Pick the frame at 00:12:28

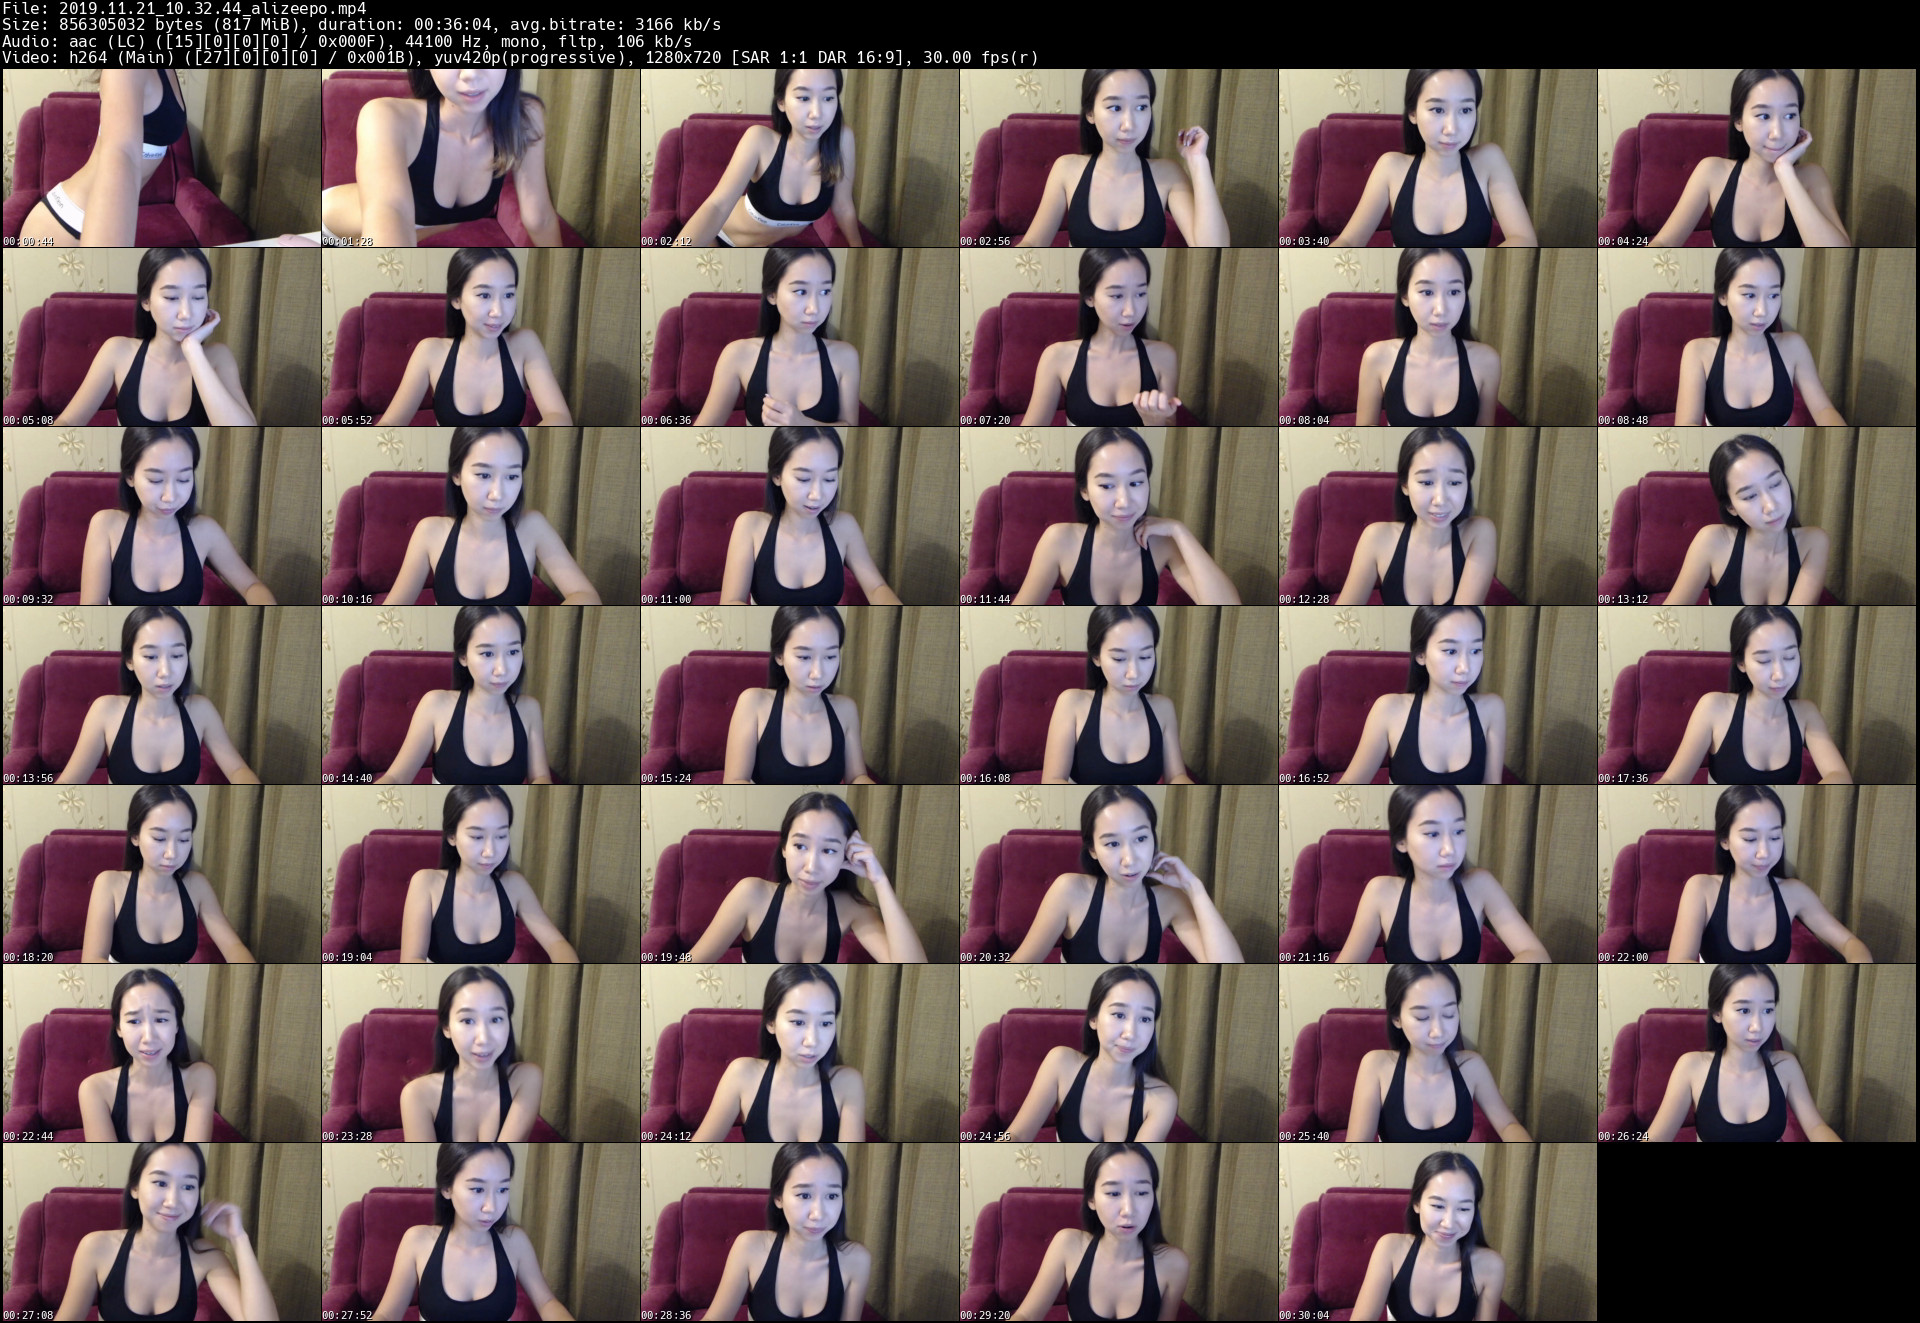[x=1437, y=516]
